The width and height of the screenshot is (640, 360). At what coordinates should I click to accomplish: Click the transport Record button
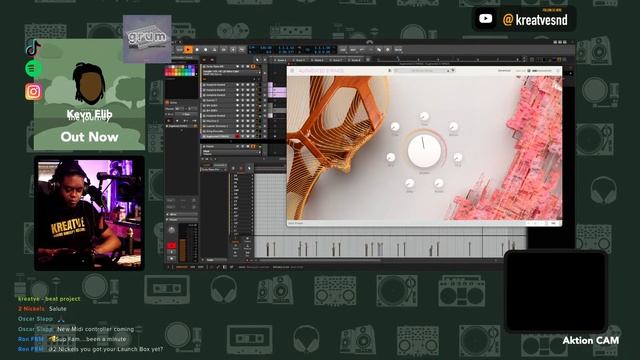205,50
